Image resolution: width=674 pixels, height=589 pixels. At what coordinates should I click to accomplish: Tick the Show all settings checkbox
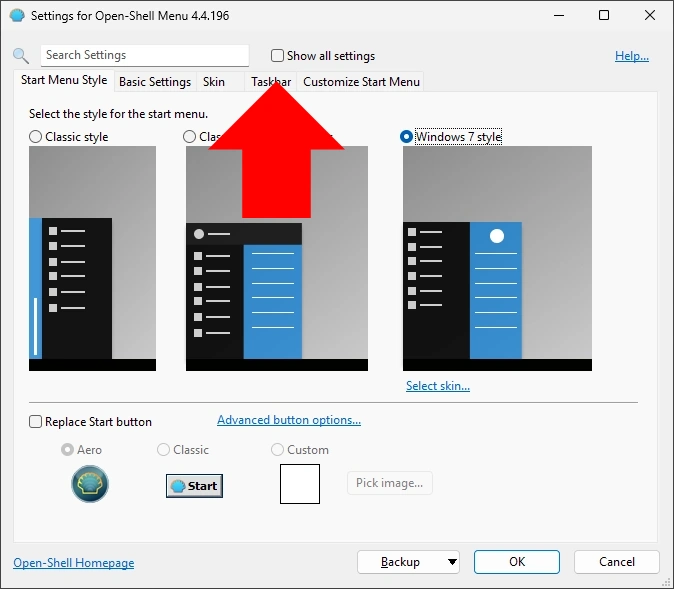277,55
